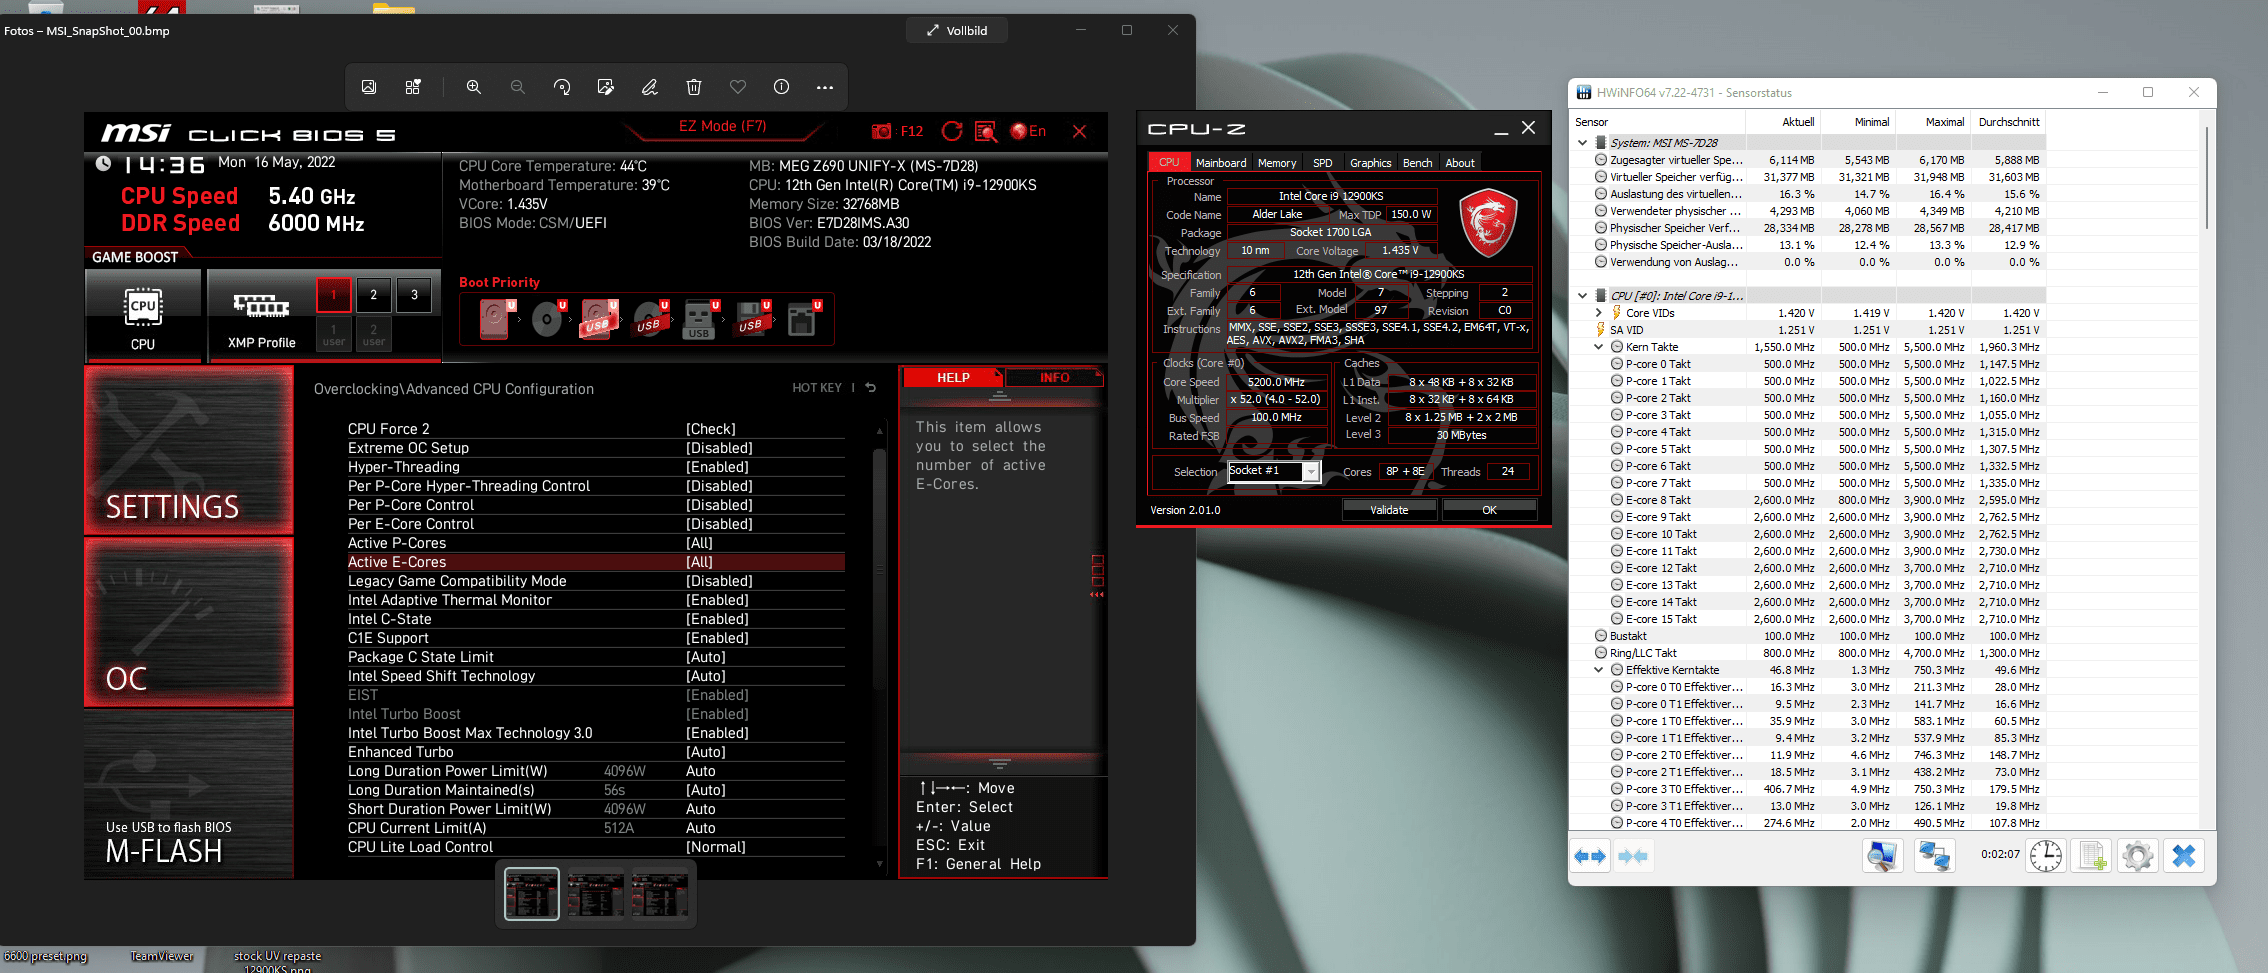Switch to the INFO tab in BIOS
This screenshot has height=973, width=2268.
[x=1054, y=377]
